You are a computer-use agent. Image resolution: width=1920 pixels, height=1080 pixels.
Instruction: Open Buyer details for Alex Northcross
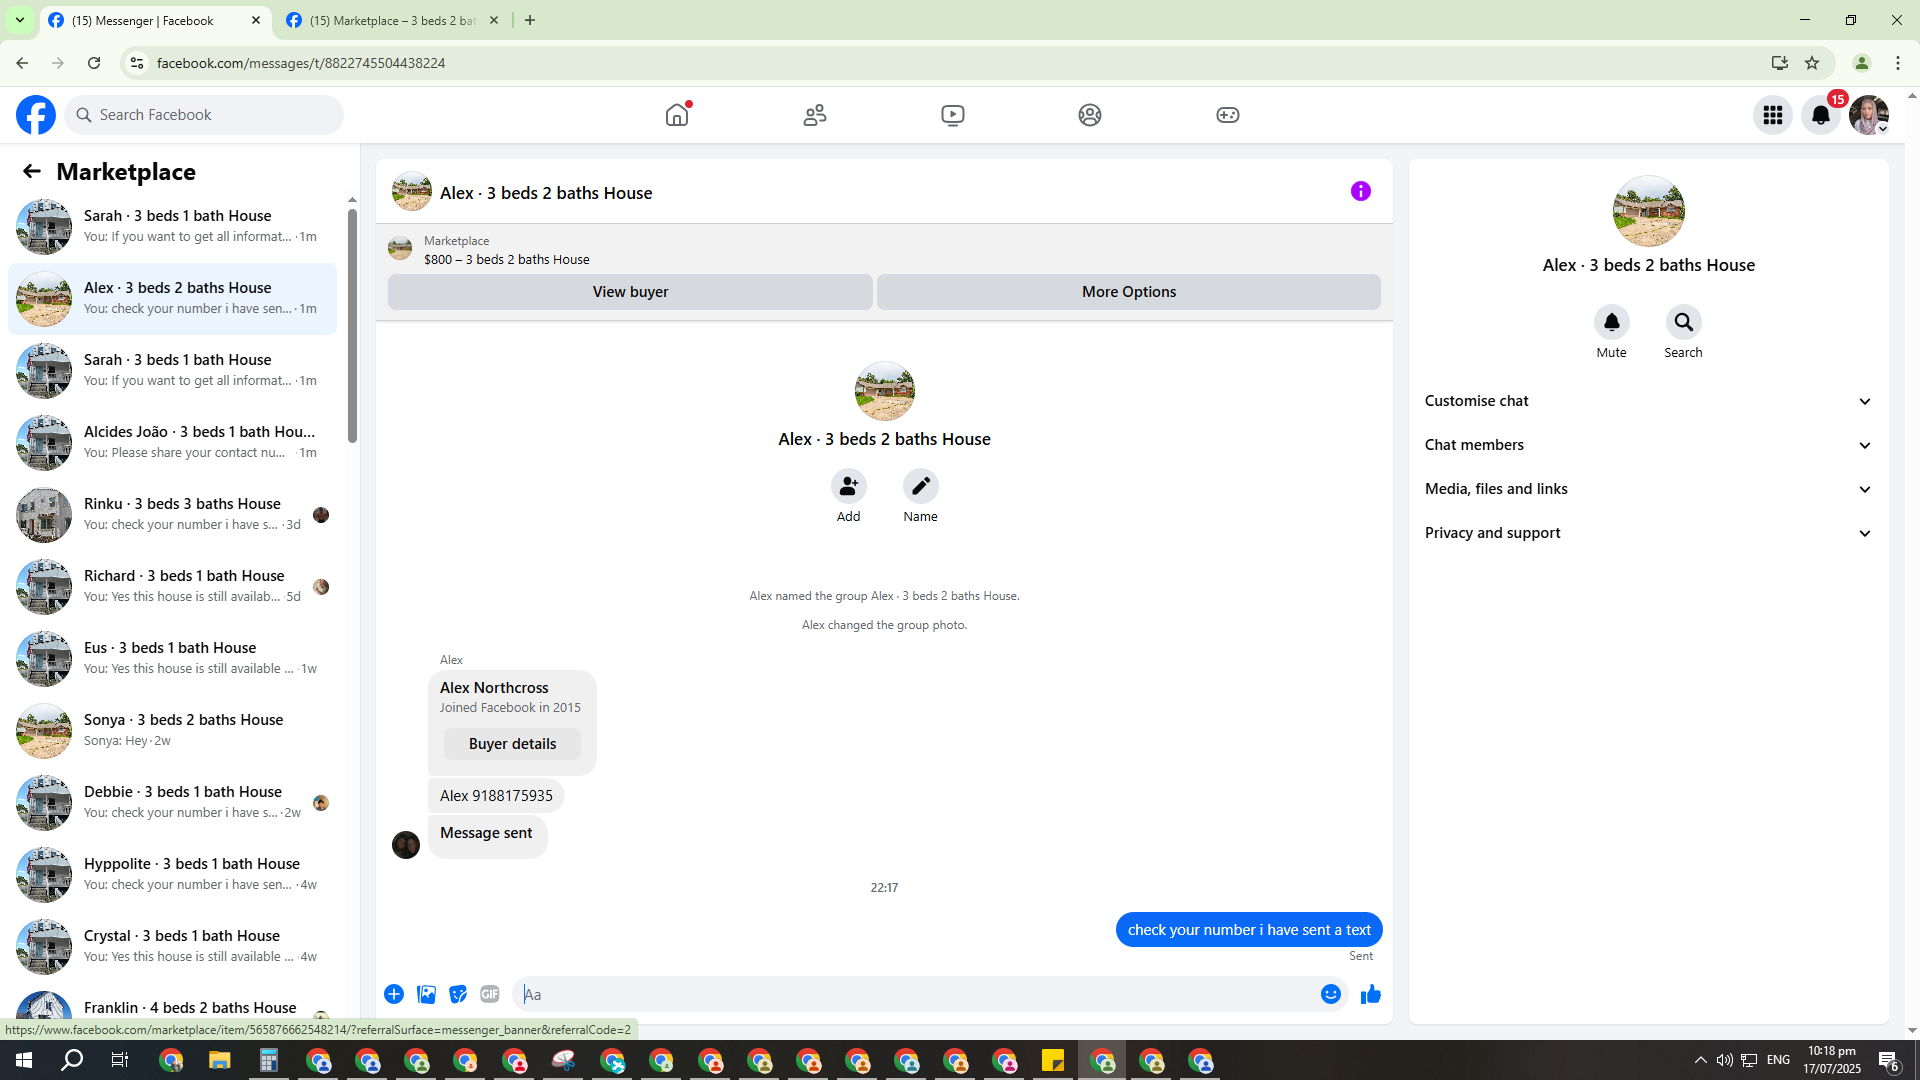click(x=512, y=744)
